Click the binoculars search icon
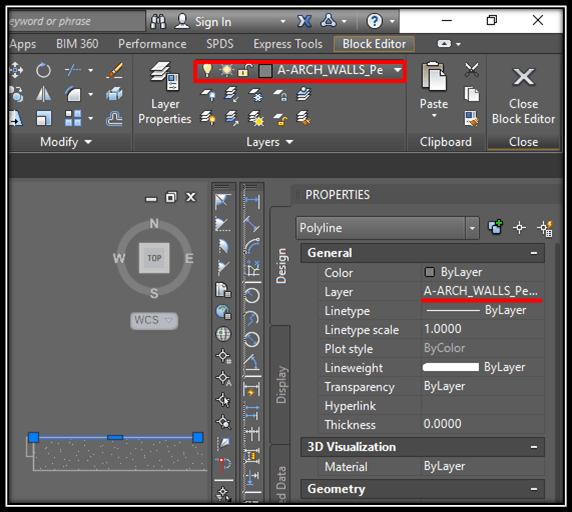572x512 pixels. (158, 21)
